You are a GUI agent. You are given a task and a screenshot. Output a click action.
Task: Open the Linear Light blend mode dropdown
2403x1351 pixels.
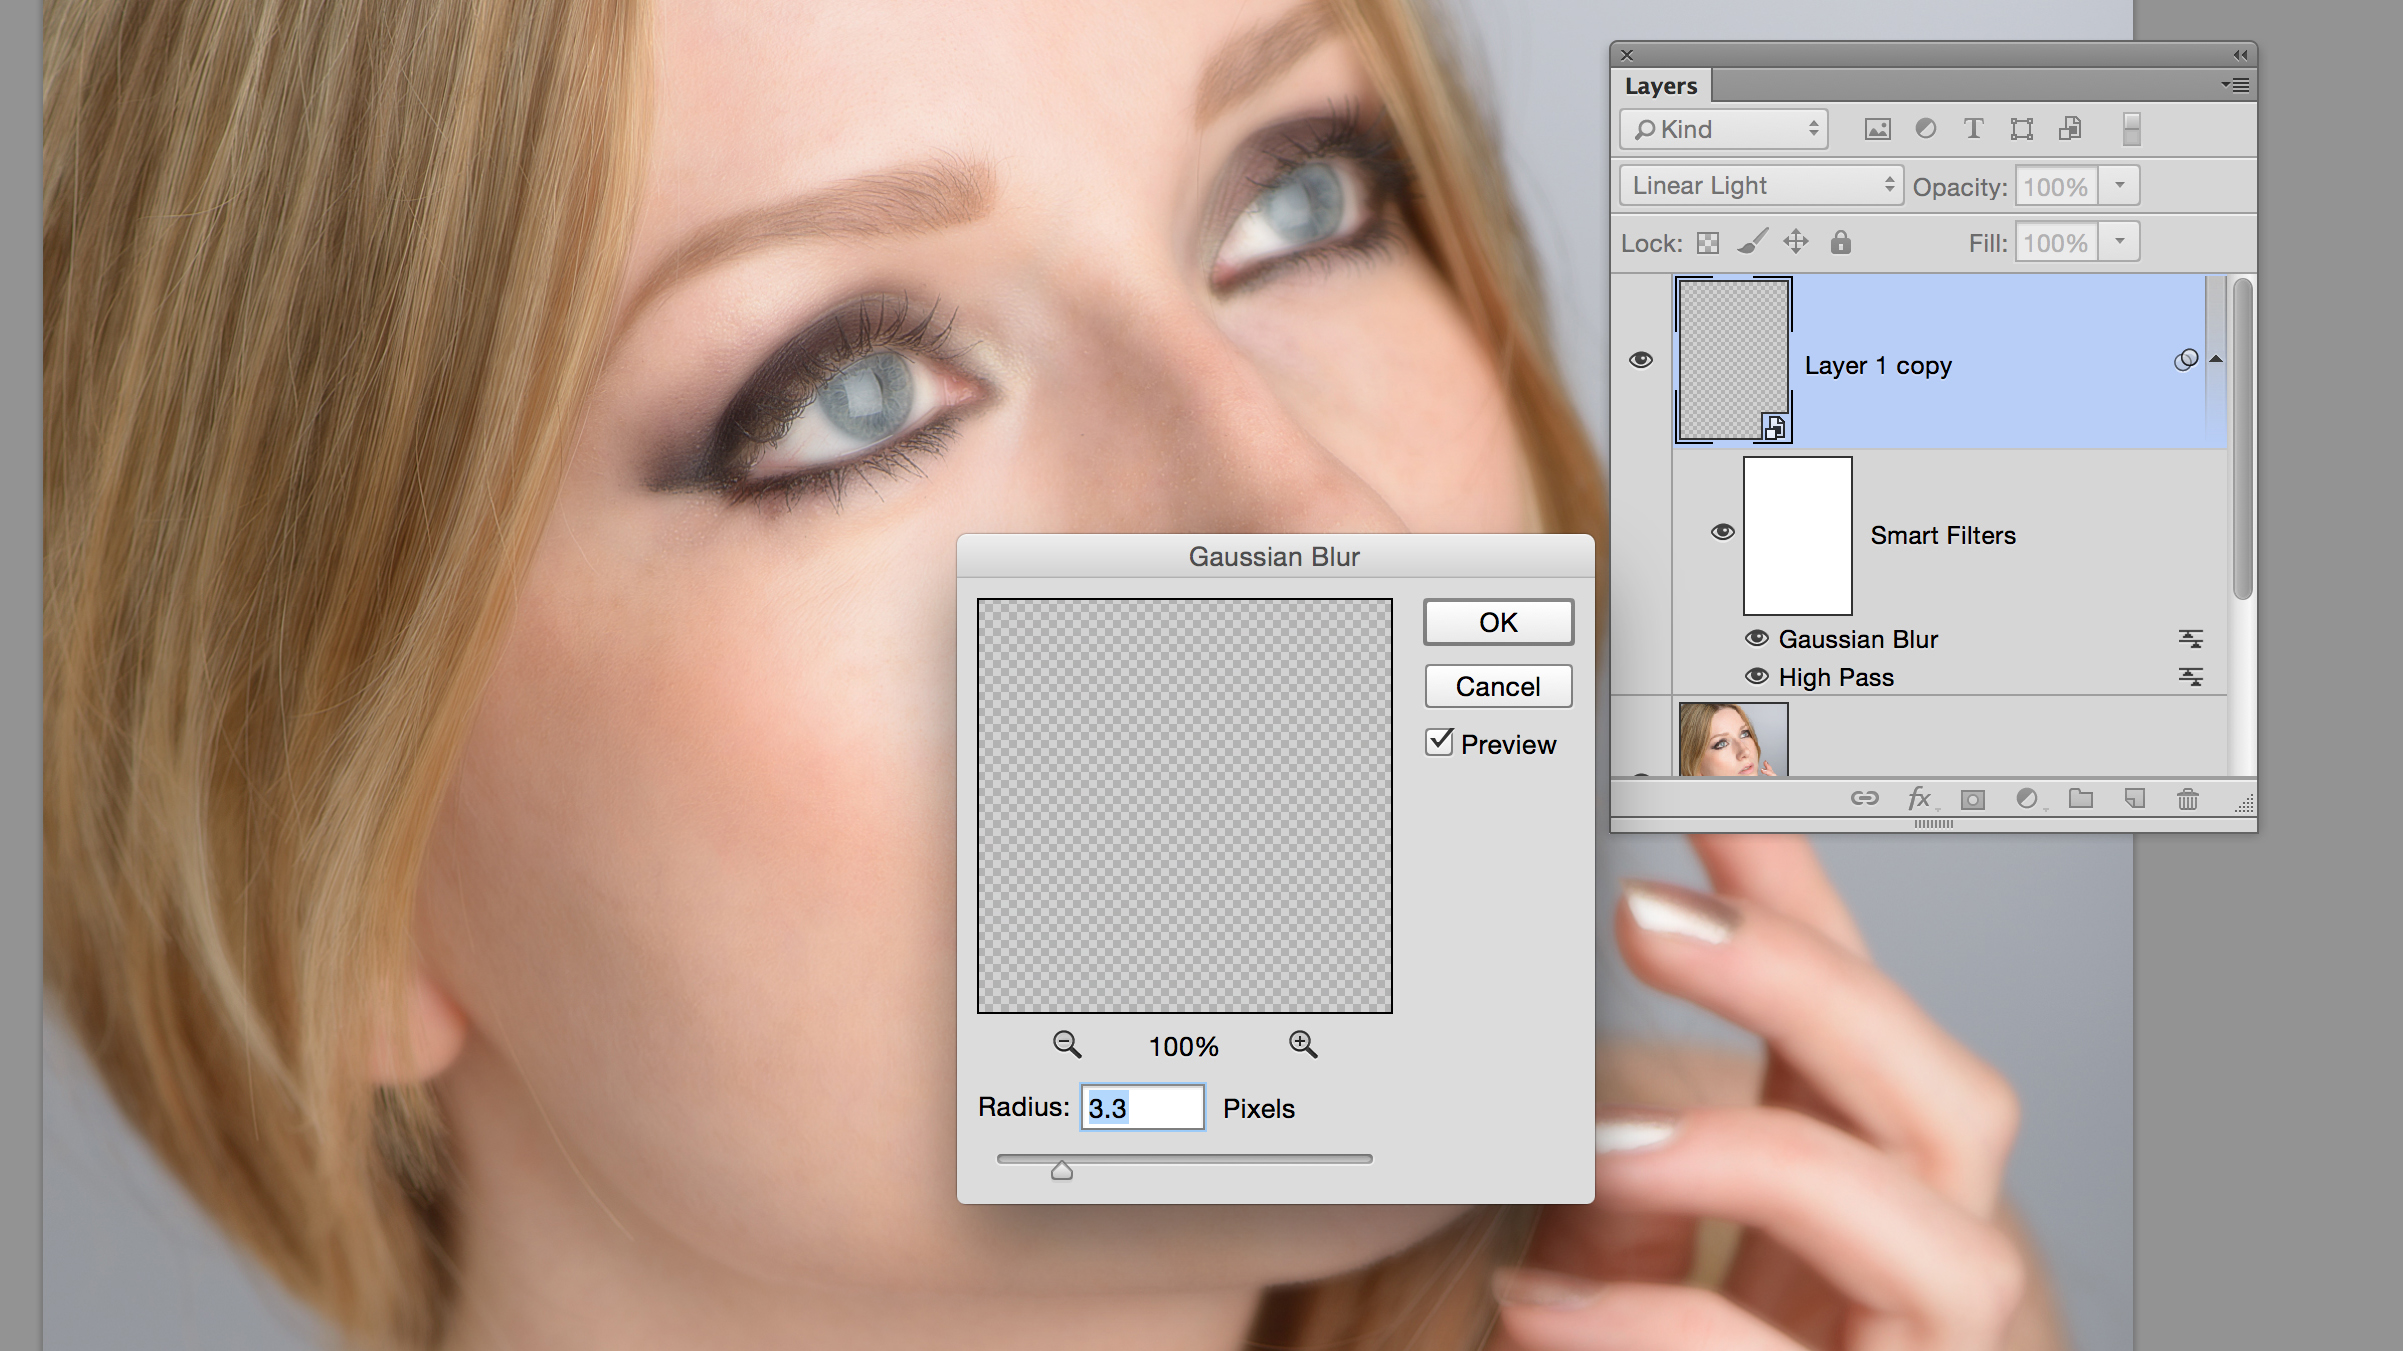point(1760,186)
